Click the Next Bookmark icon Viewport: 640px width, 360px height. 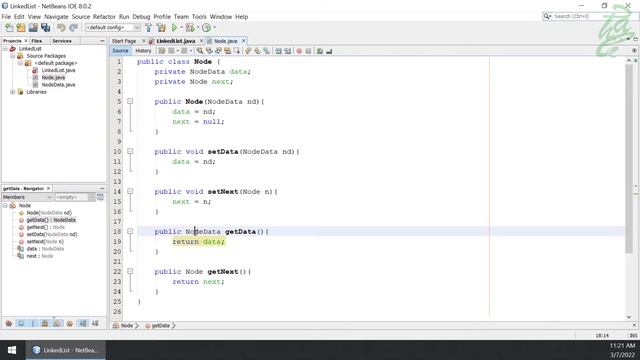pyautogui.click(x=257, y=51)
